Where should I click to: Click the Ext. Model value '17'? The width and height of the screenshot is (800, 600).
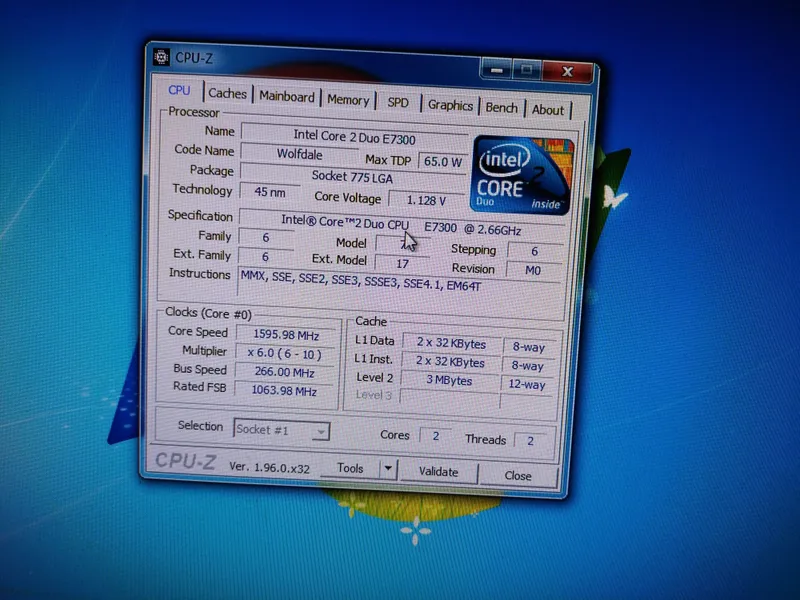click(403, 264)
